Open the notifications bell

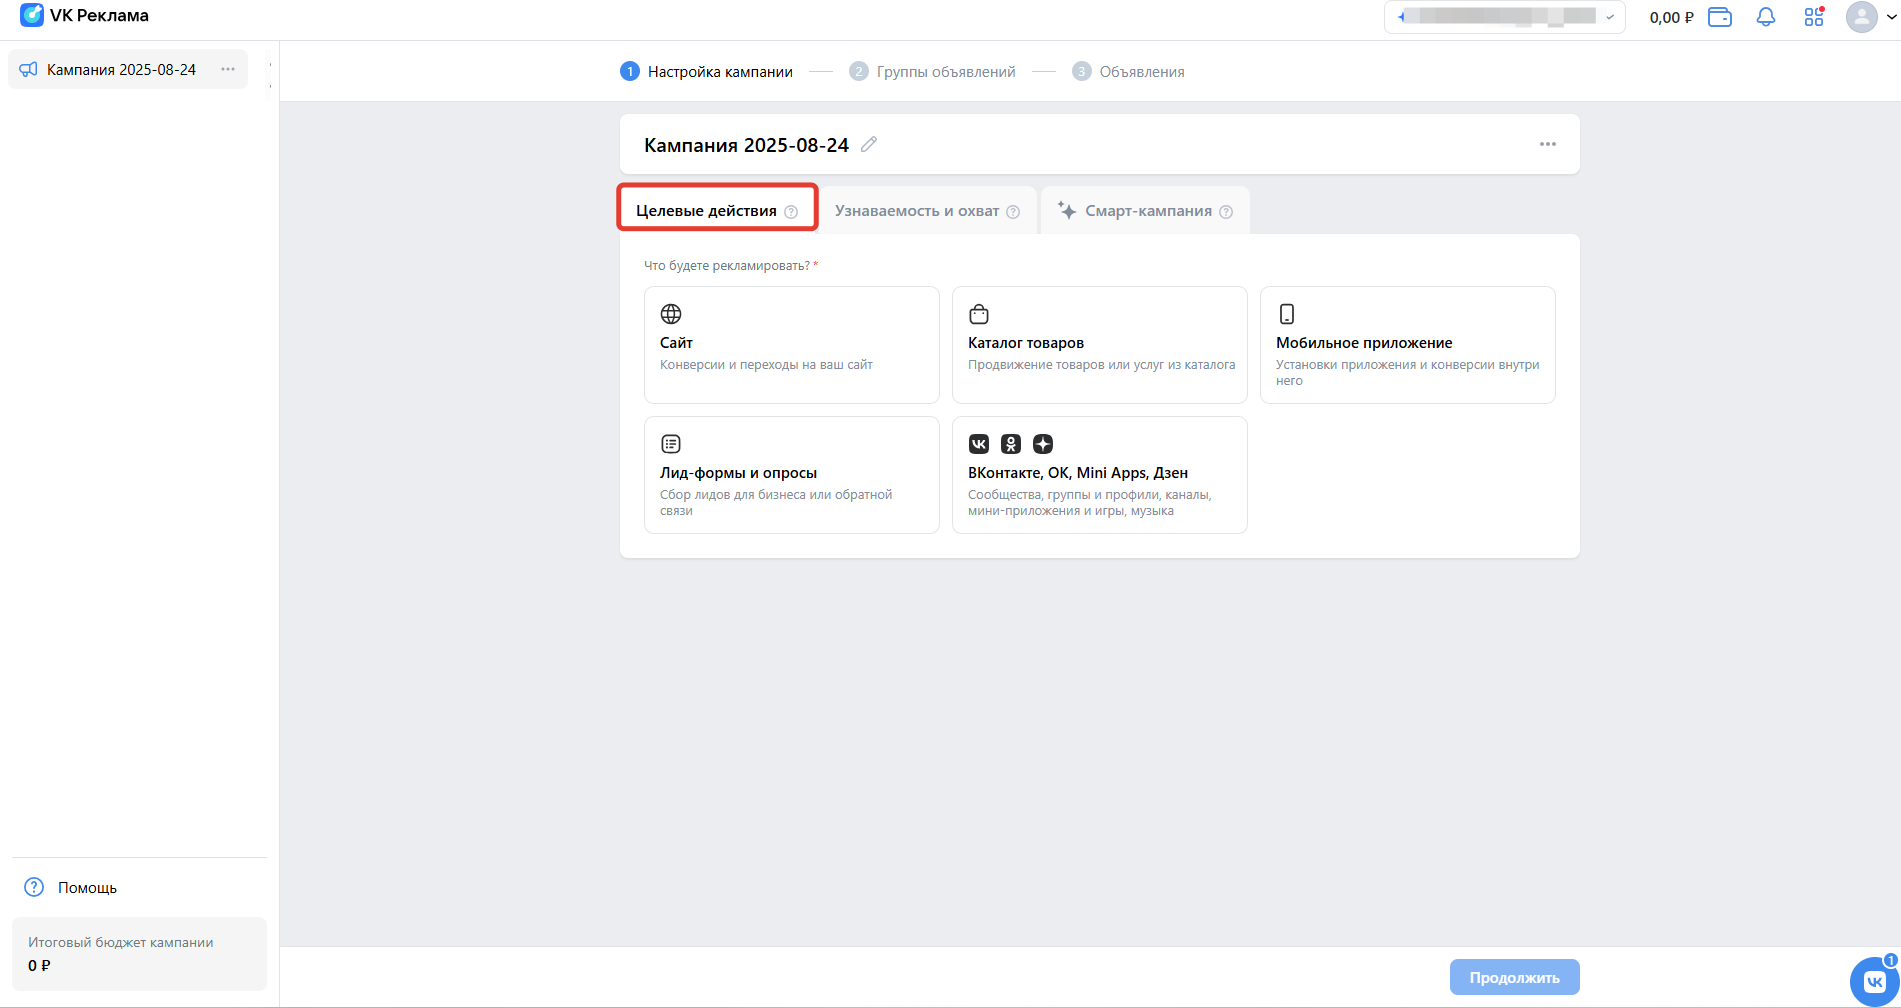pyautogui.click(x=1766, y=17)
